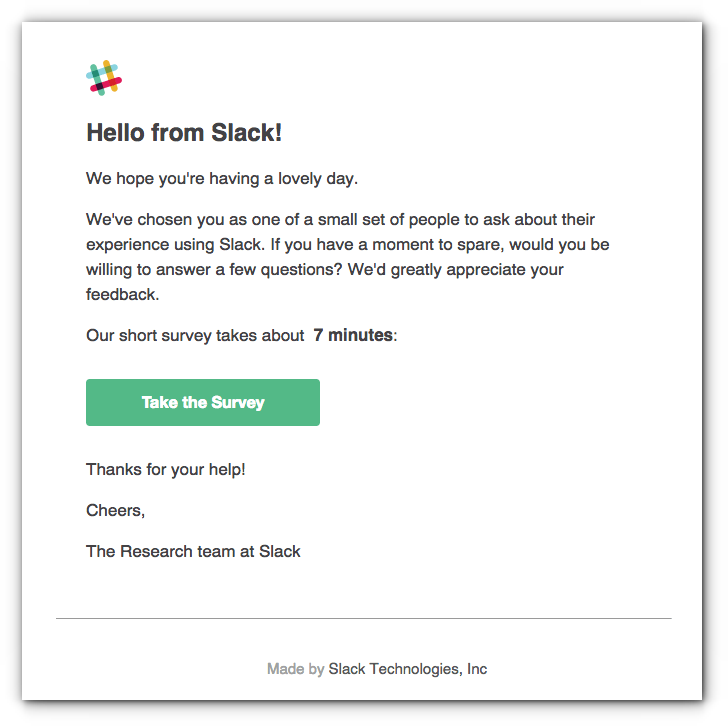This screenshot has height=726, width=728.
Task: Select the "Thanks for your help!" line
Action: tap(166, 469)
